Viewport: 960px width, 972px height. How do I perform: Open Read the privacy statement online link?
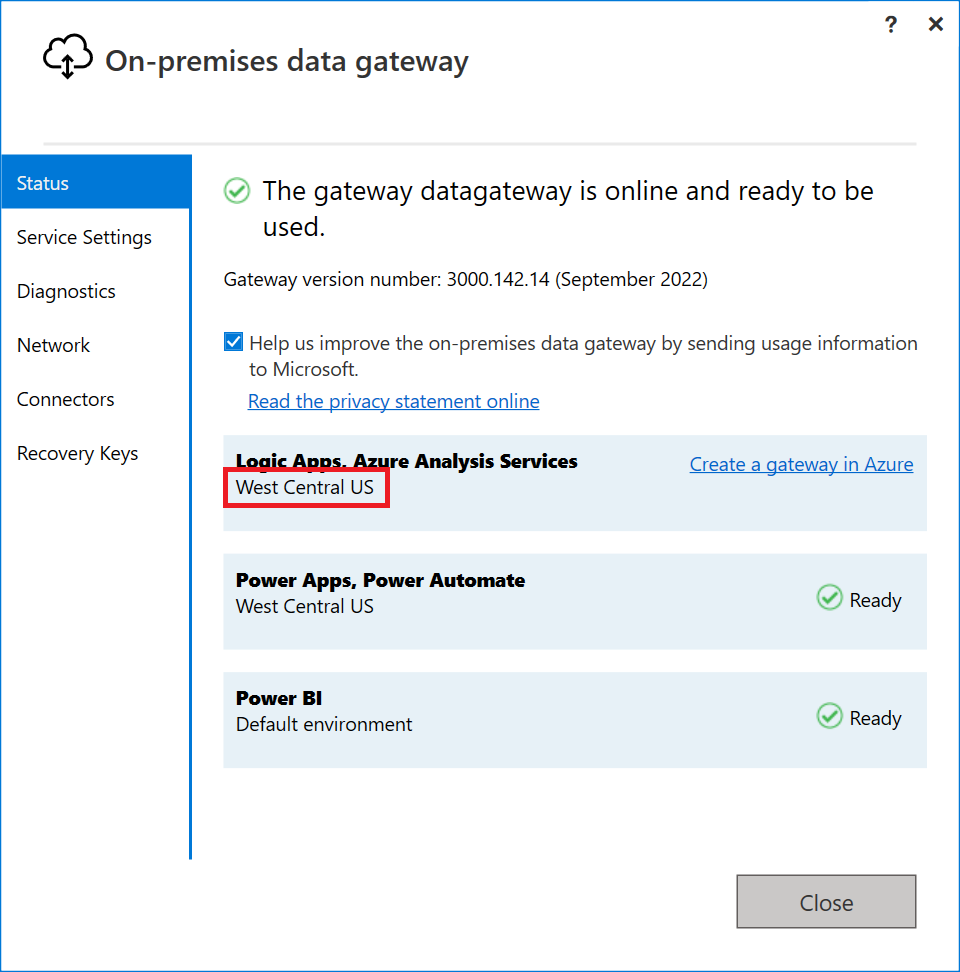[x=393, y=401]
